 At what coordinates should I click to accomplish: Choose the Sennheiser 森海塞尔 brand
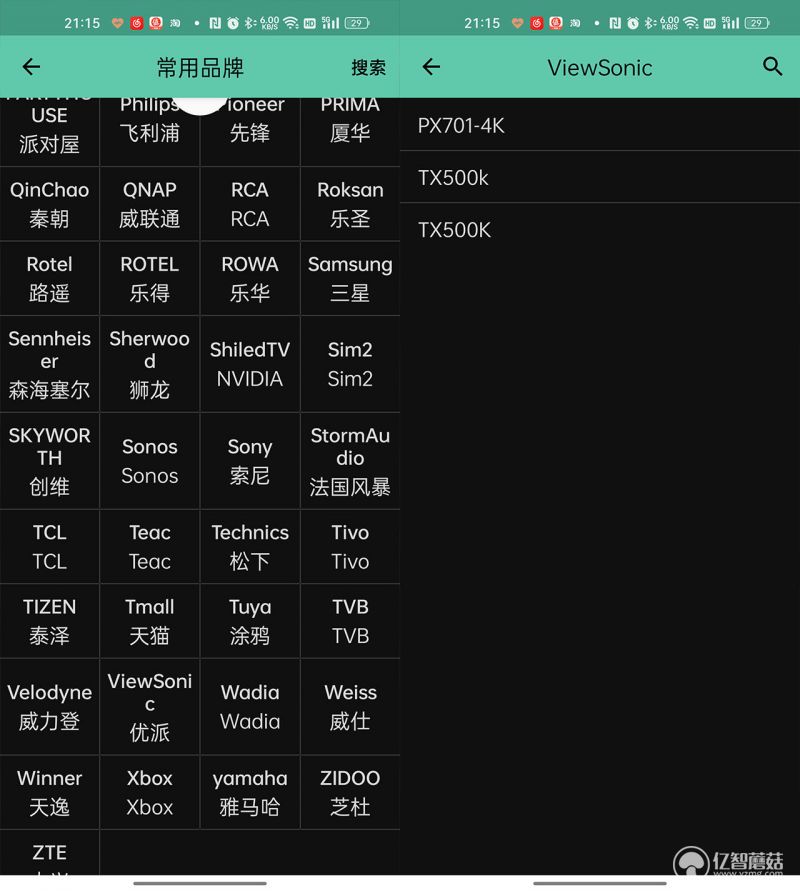click(50, 364)
